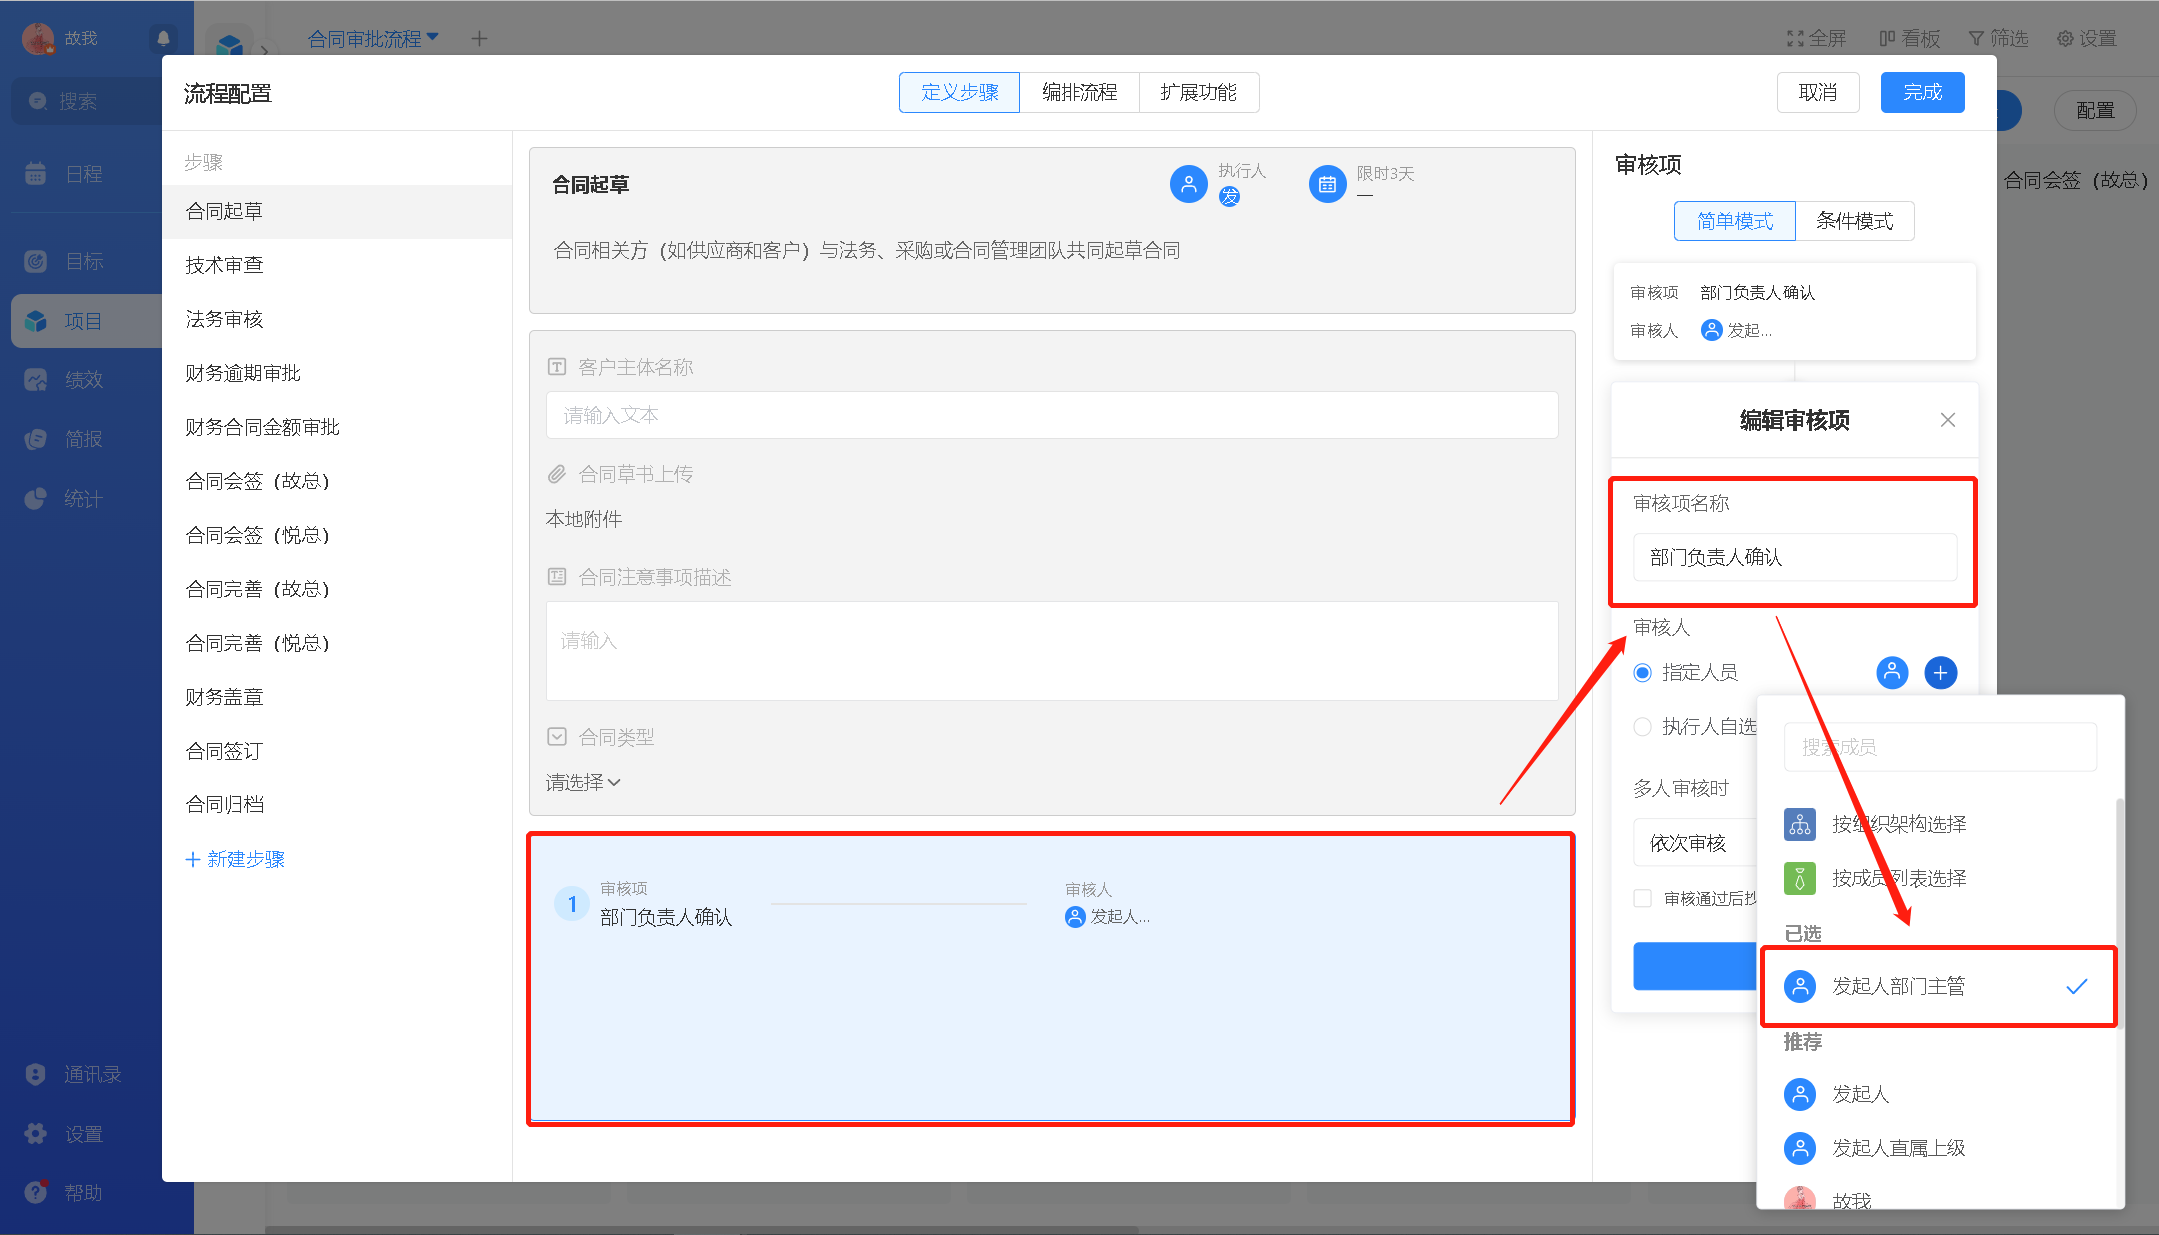Viewport: 2159px width, 1235px height.
Task: Open the user avatar 故我
Action: coord(38,39)
